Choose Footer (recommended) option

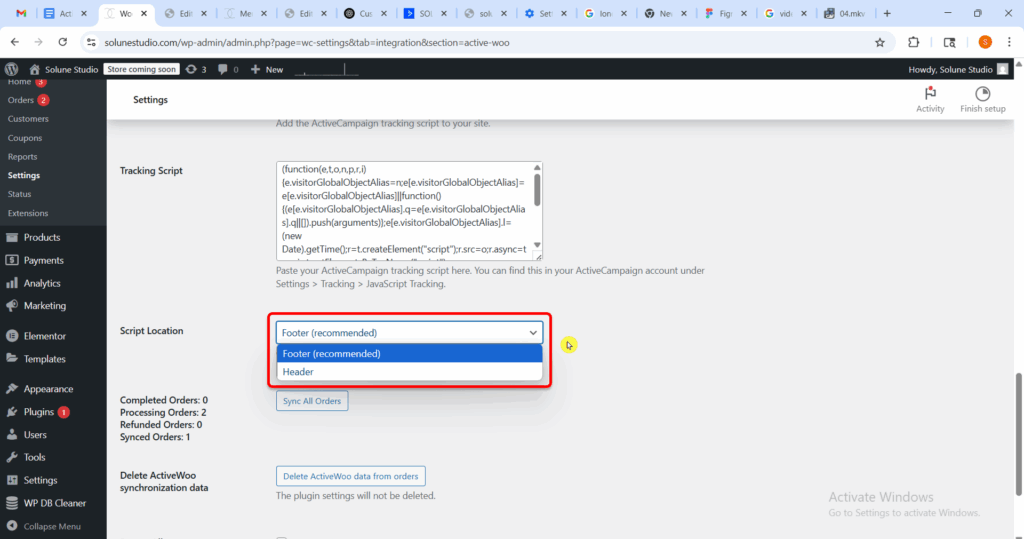(x=409, y=353)
